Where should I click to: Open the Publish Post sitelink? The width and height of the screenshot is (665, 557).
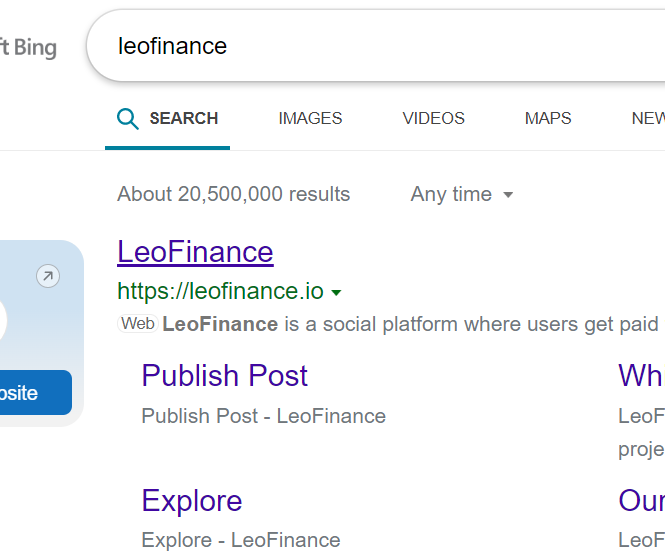[x=224, y=376]
